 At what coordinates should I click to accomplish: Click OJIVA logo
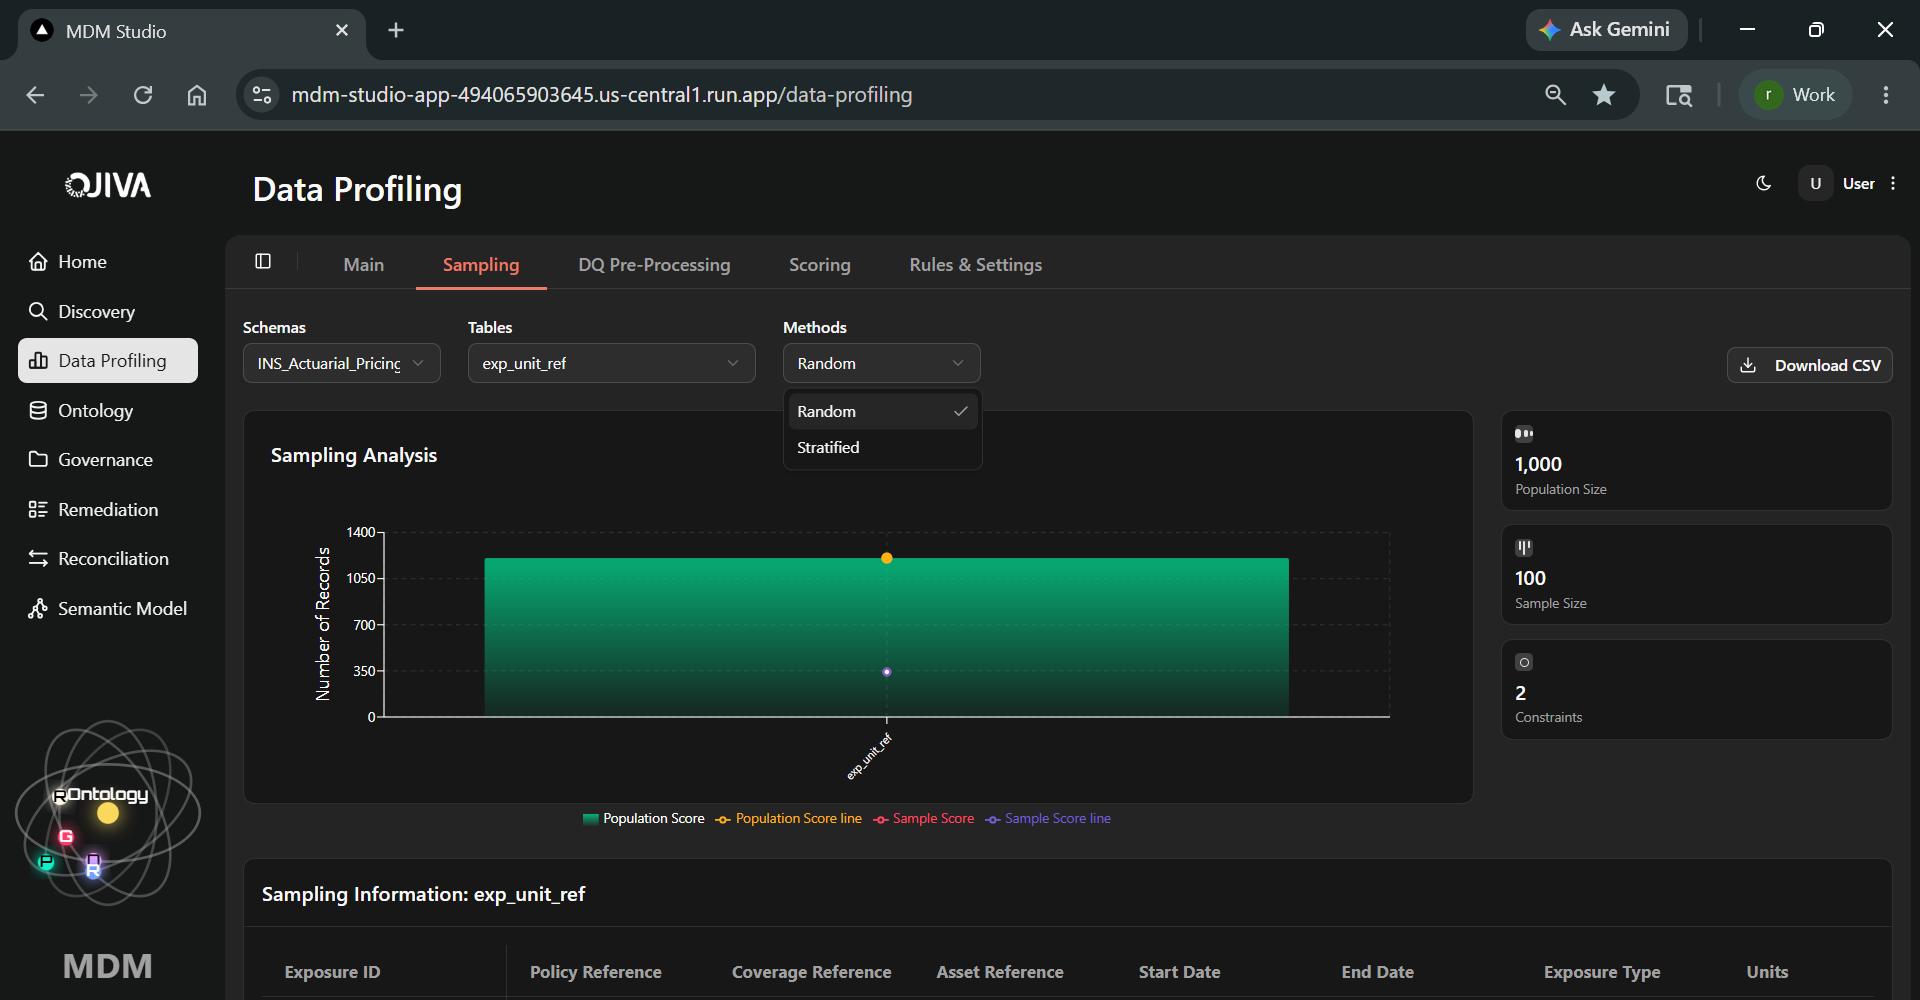[108, 185]
